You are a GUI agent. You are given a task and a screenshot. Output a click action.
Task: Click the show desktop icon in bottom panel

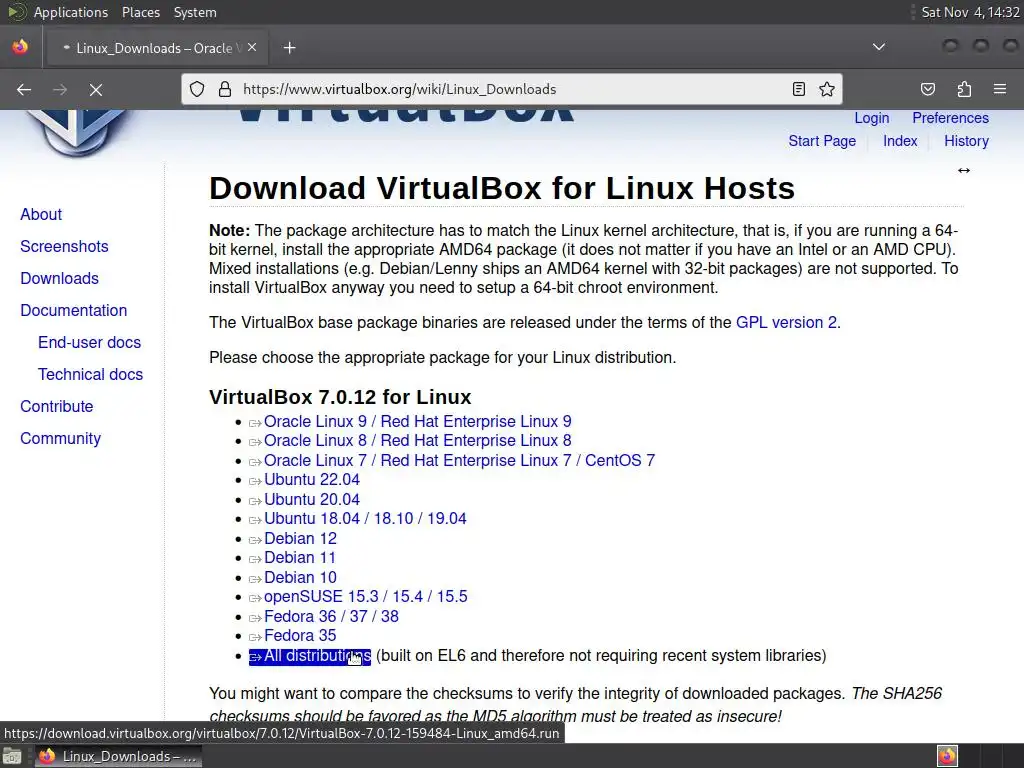[x=12, y=756]
